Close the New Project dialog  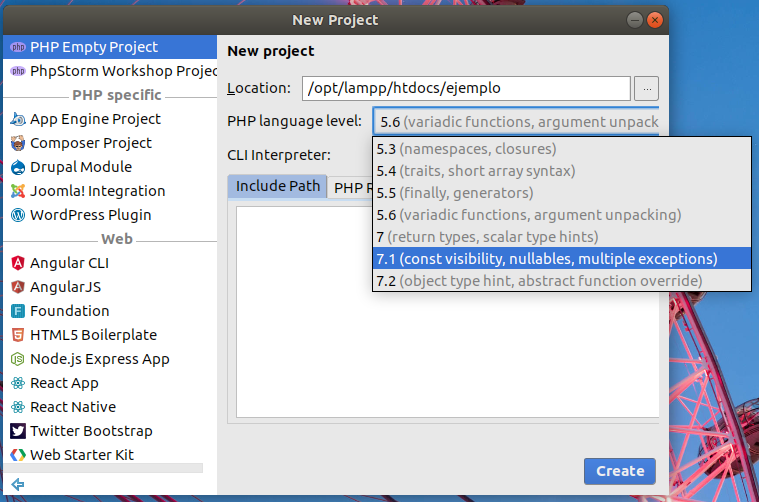pos(655,20)
